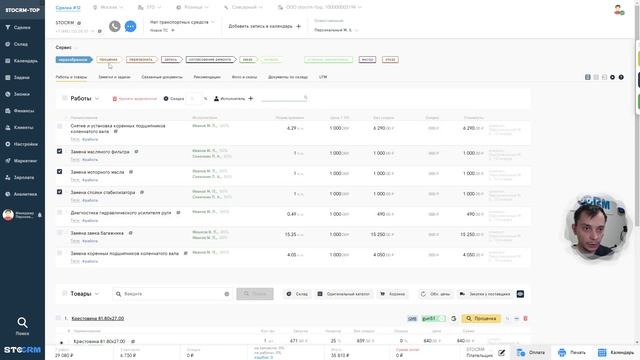This screenshot has width=640, height=360.
Task: Uncheck Замена стойки стабилизатора row
Action: [60, 192]
